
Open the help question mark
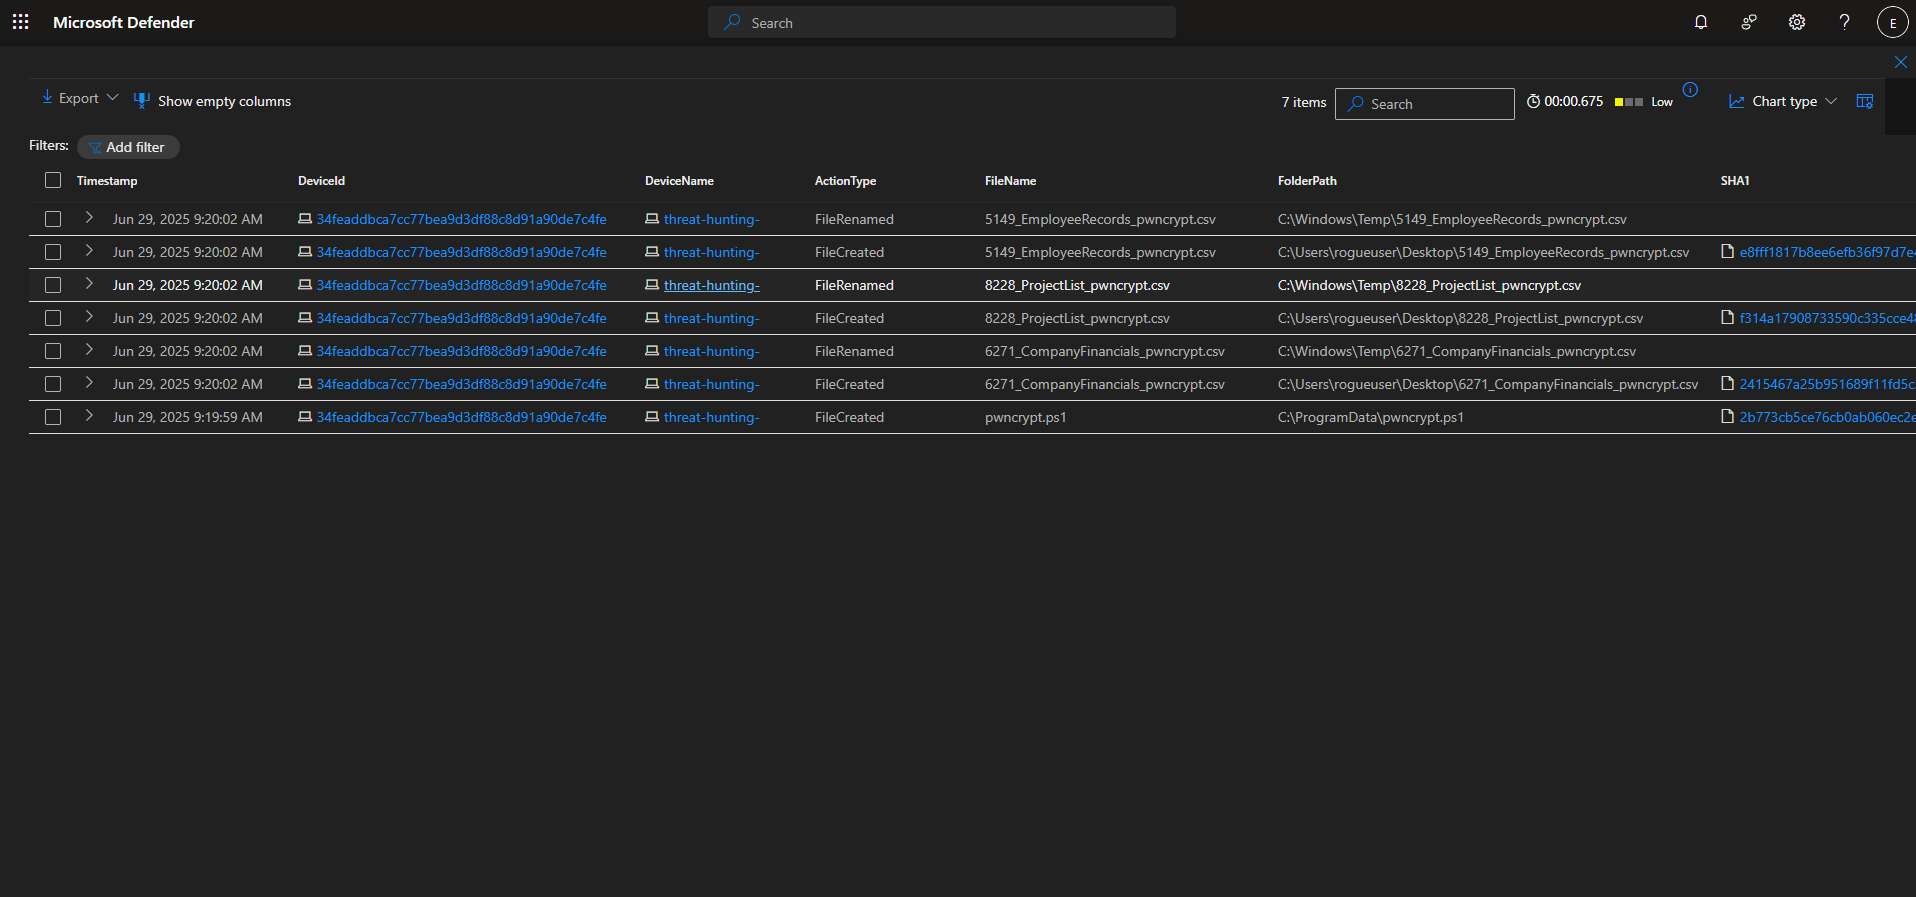pyautogui.click(x=1845, y=22)
